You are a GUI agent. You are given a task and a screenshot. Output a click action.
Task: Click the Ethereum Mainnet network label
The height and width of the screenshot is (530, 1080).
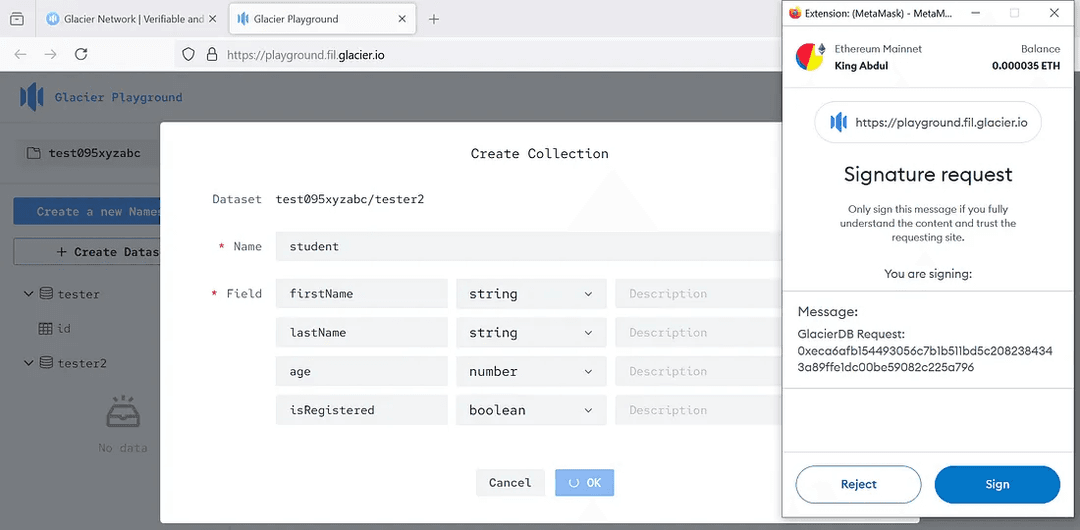(878, 49)
